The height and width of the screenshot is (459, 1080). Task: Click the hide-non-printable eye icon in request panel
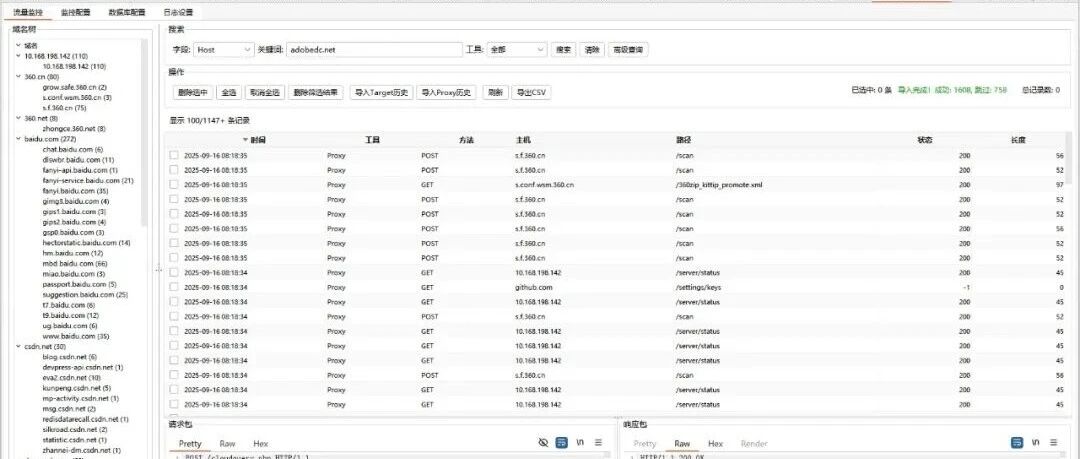tap(543, 442)
